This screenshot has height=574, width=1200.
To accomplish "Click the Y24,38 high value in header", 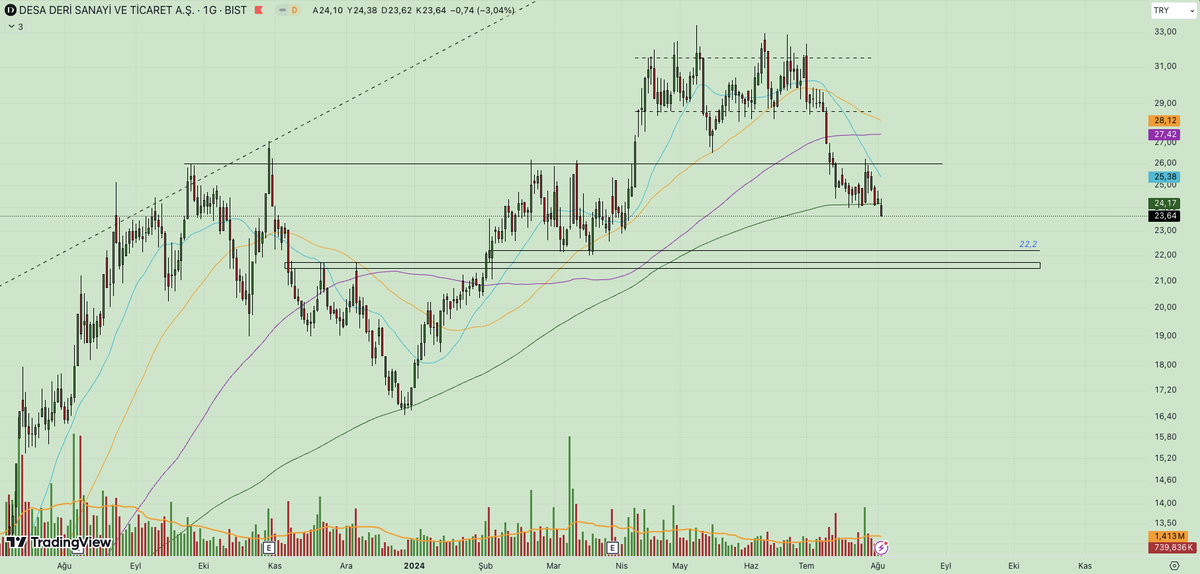I will click(363, 10).
